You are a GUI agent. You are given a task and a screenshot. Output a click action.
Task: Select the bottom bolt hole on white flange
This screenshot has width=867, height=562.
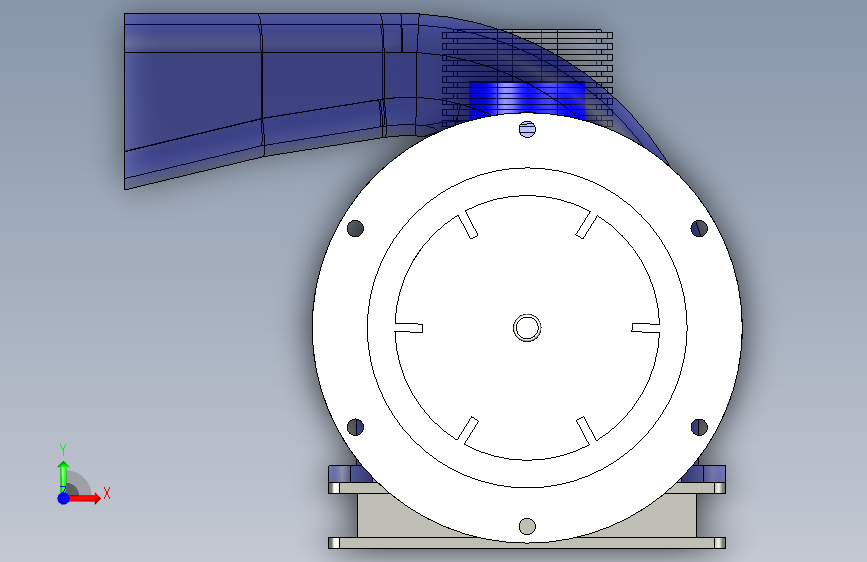pyautogui.click(x=527, y=526)
